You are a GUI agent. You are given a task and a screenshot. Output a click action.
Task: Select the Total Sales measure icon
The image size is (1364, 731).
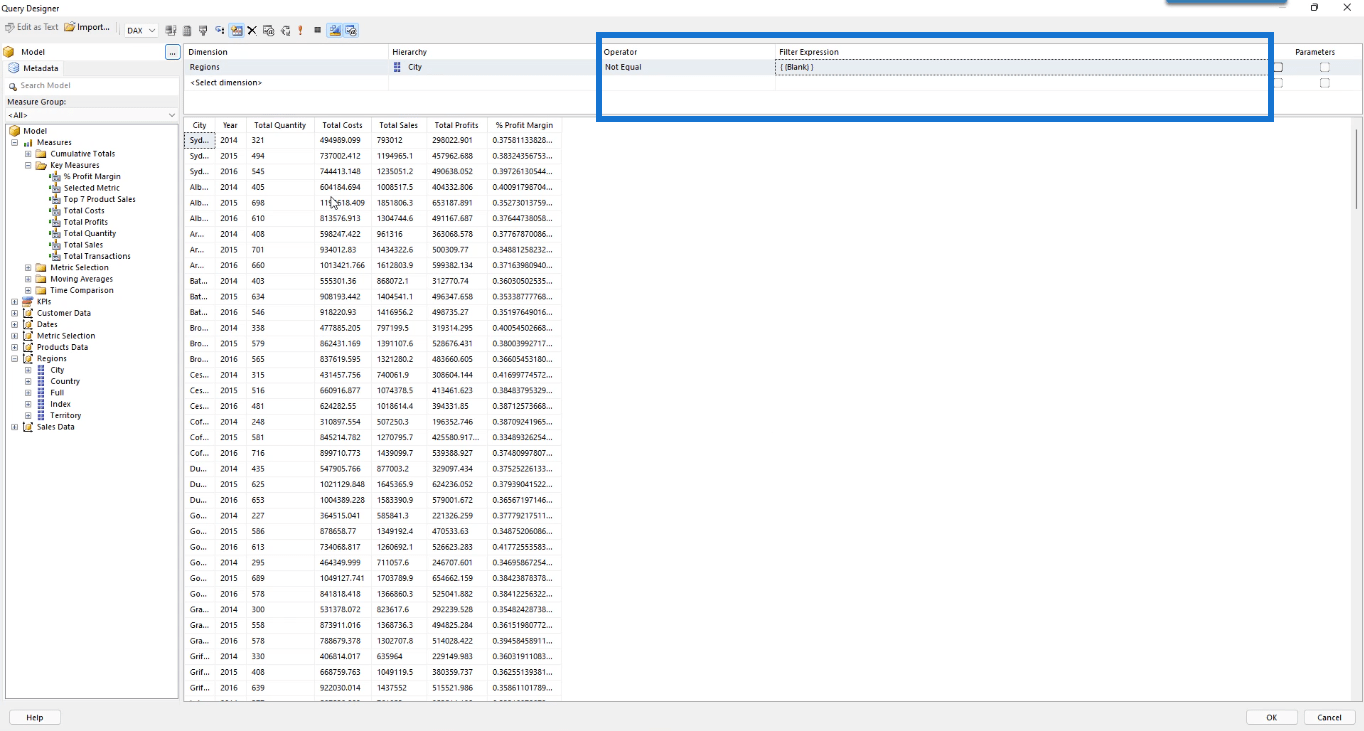click(x=55, y=245)
